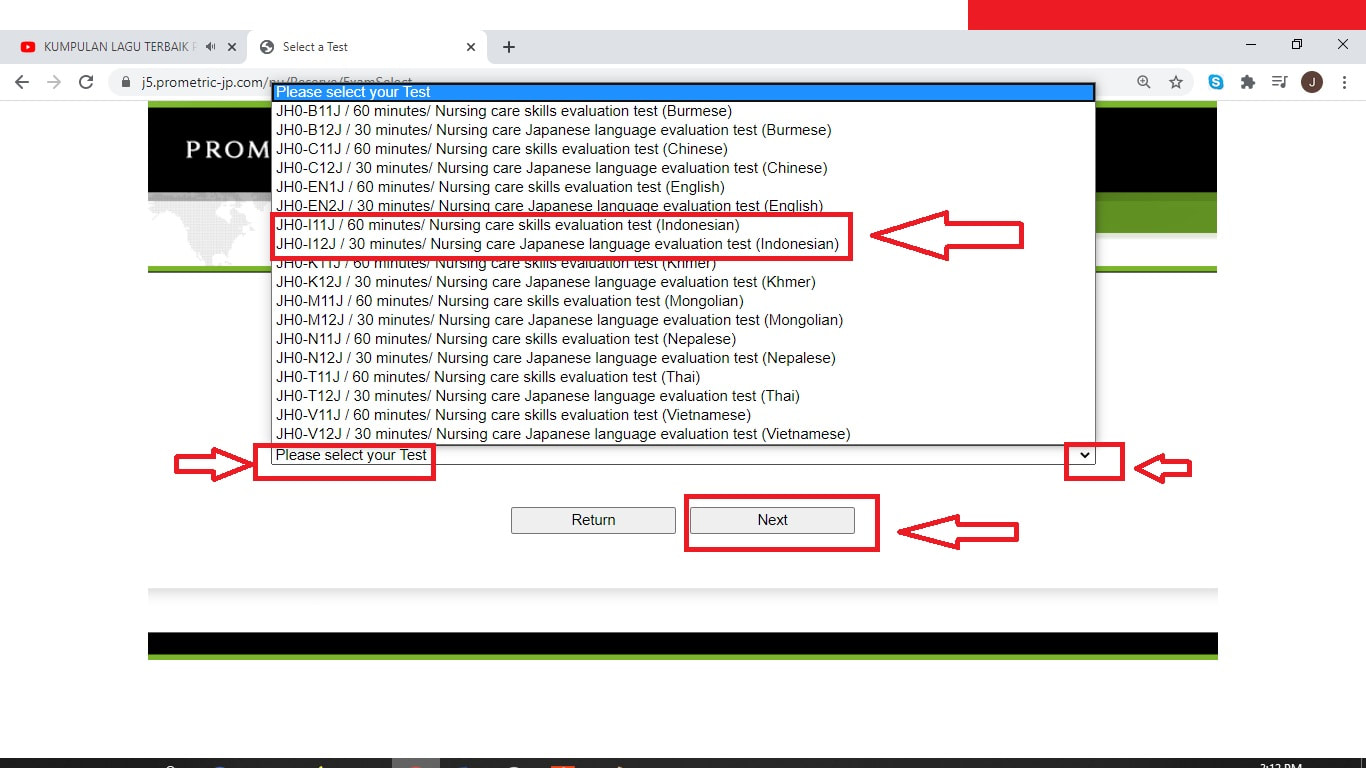Image resolution: width=1366 pixels, height=768 pixels.
Task: Click the Next button
Action: click(772, 520)
